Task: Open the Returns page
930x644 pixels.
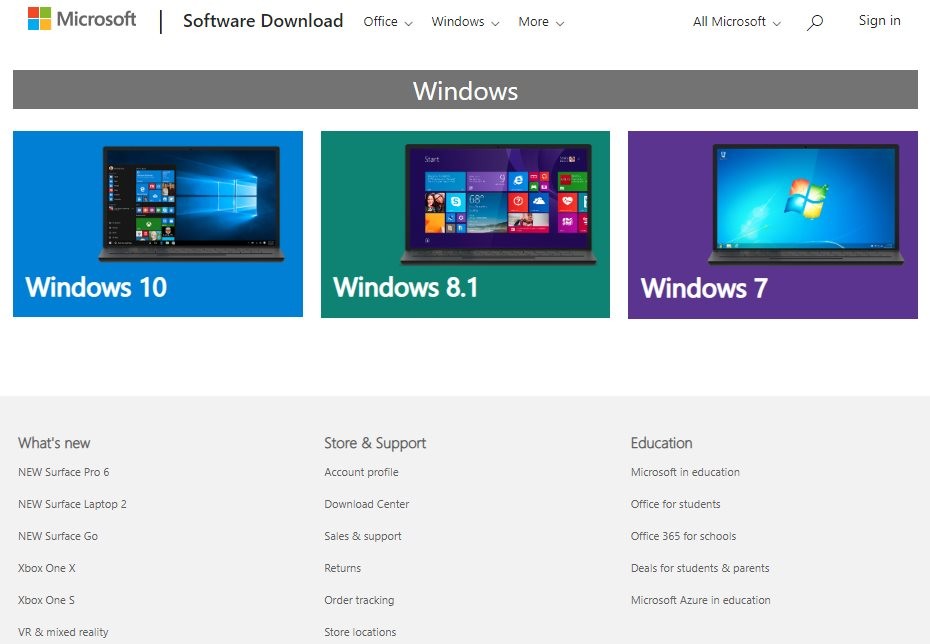Action: point(342,568)
